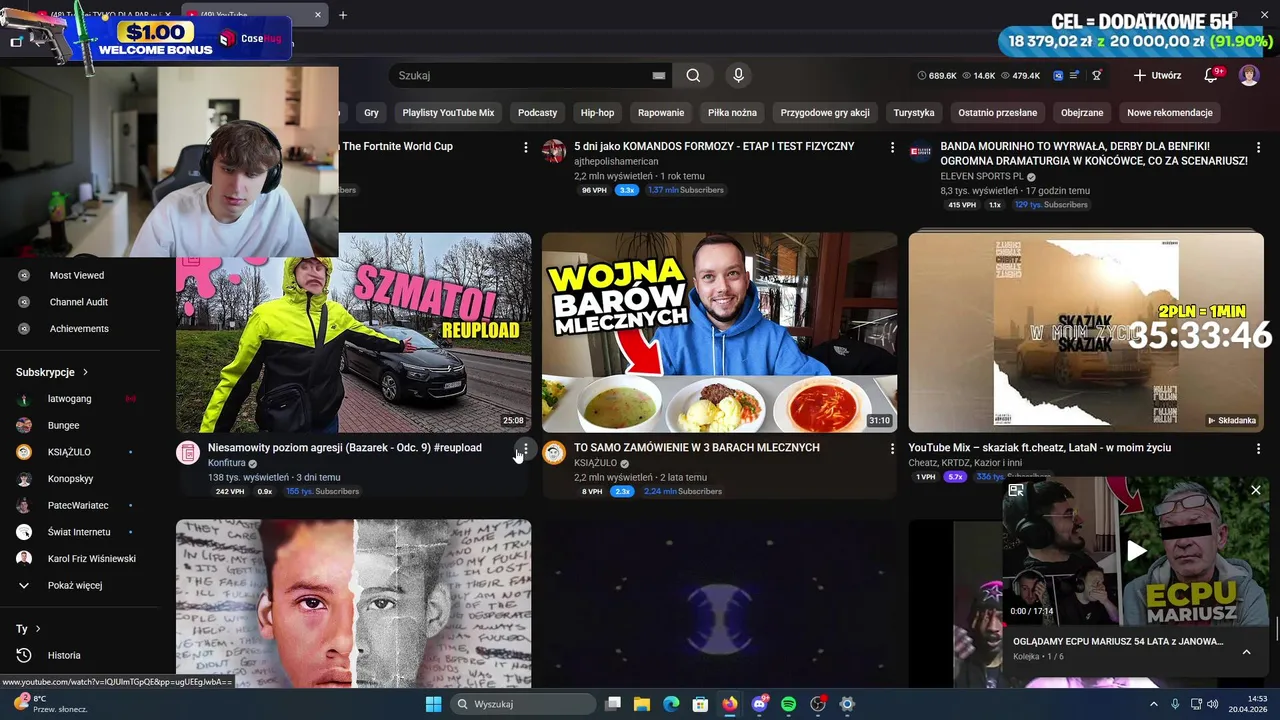Play the ECPU Mariusz miniplayer video

click(x=1136, y=550)
